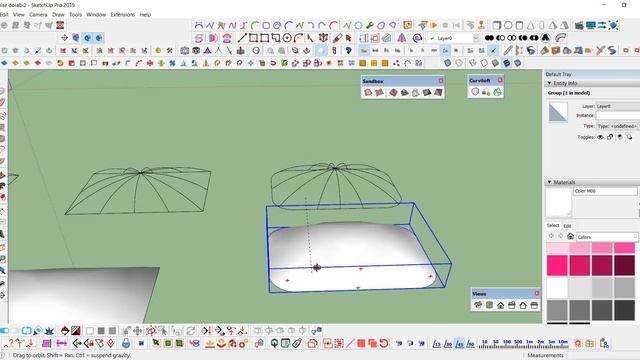
Task: Toggle the 15 degree angle snap button
Action: pos(437,343)
